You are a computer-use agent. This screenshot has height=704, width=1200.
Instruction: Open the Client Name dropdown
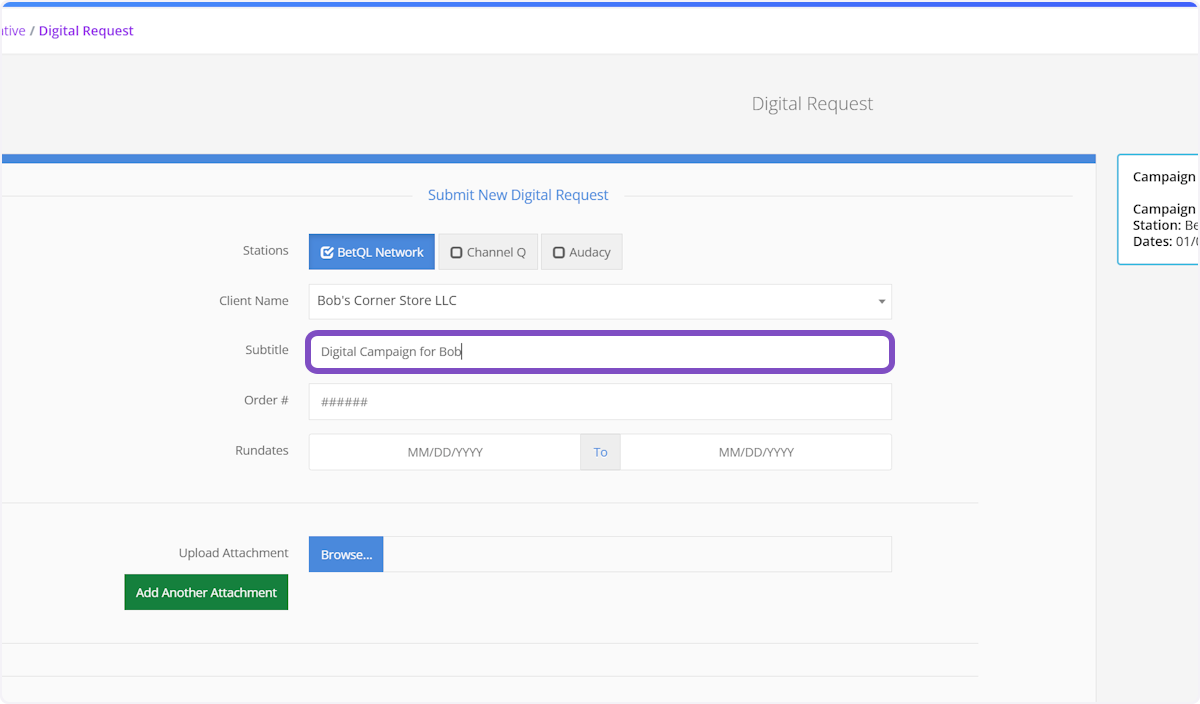tap(599, 301)
